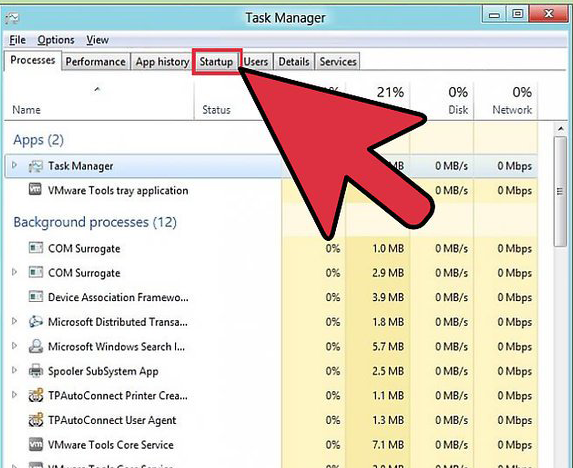This screenshot has height=468, width=573.
Task: Click the process list scrollbar thumb
Action: tap(560, 191)
